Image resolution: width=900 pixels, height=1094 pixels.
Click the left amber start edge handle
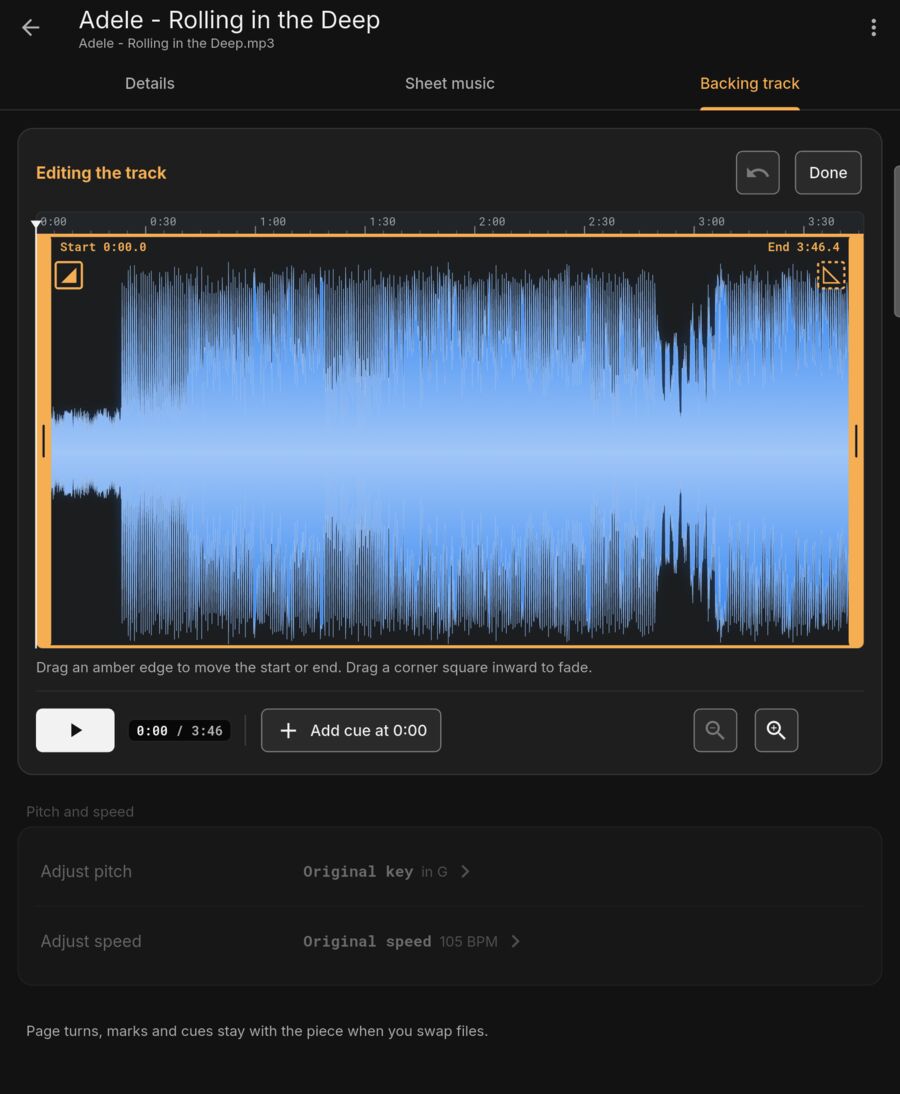click(x=44, y=441)
